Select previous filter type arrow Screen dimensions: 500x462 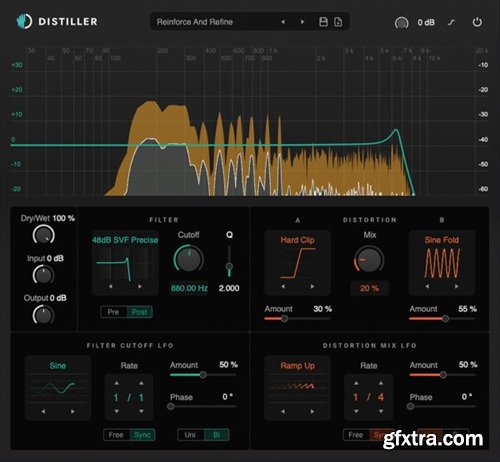[110, 286]
